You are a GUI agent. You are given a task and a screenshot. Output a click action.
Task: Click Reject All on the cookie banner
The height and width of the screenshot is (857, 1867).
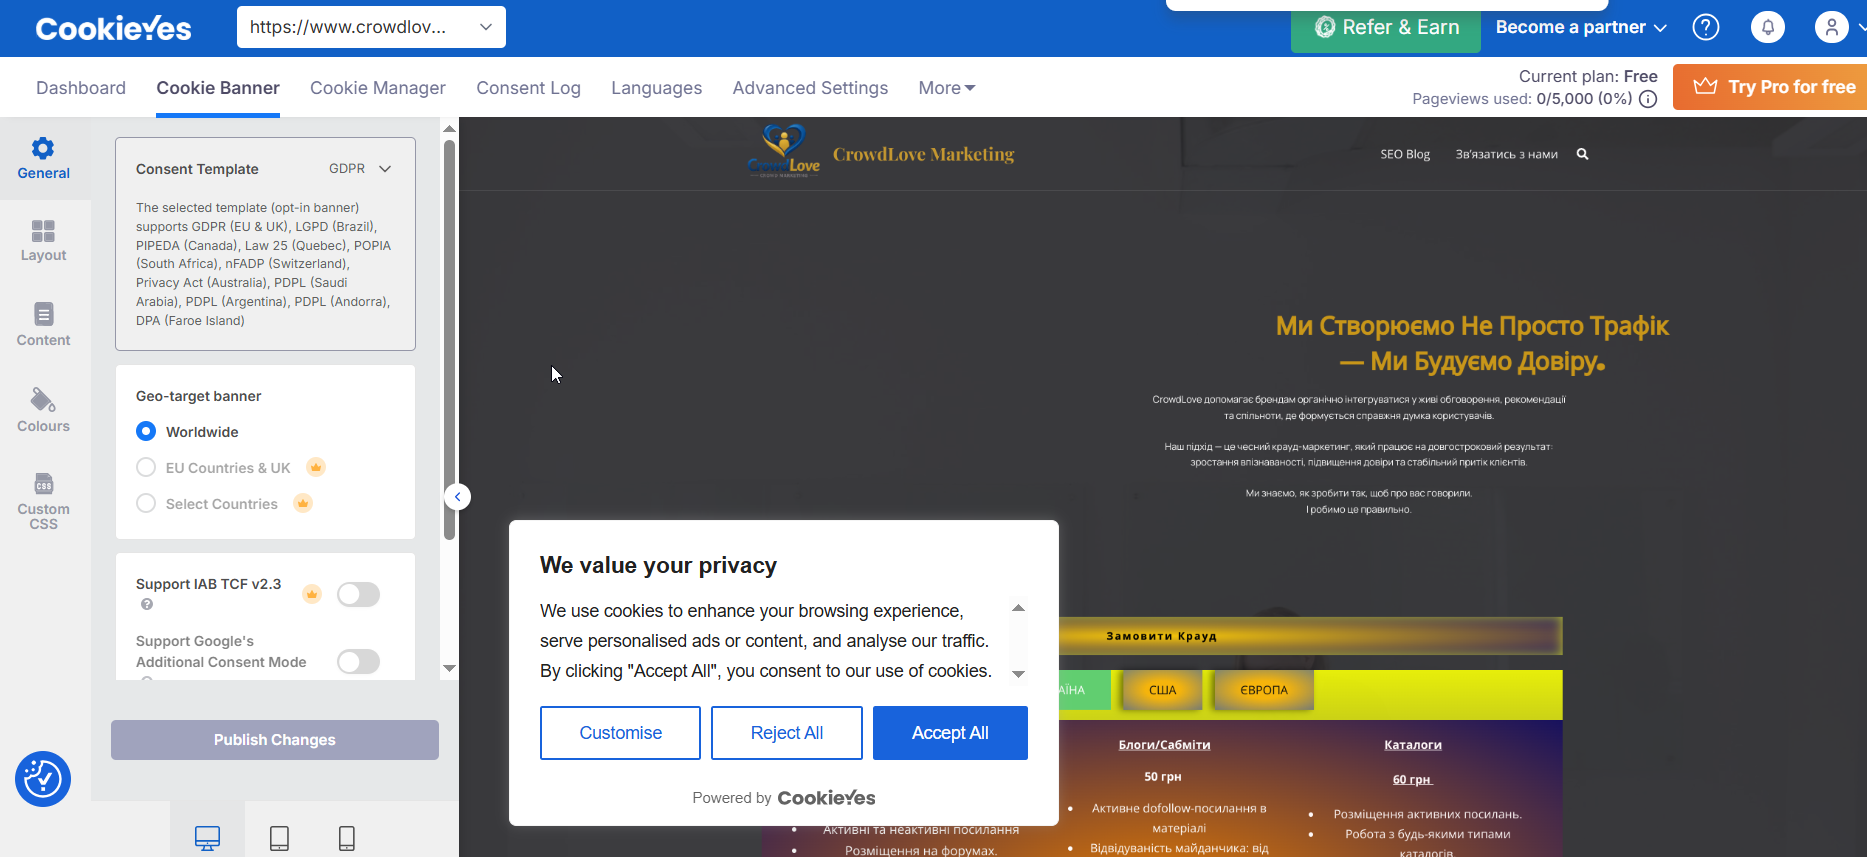coord(787,733)
